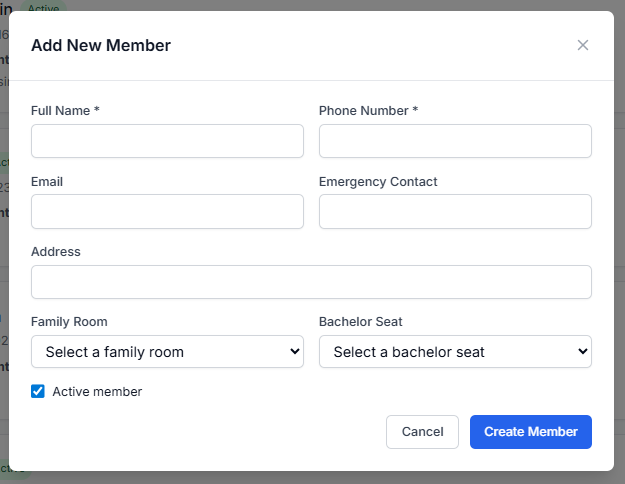Expand the 'Select a bachelor seat' dropdown
Viewport: 625px width, 484px height.
[455, 352]
